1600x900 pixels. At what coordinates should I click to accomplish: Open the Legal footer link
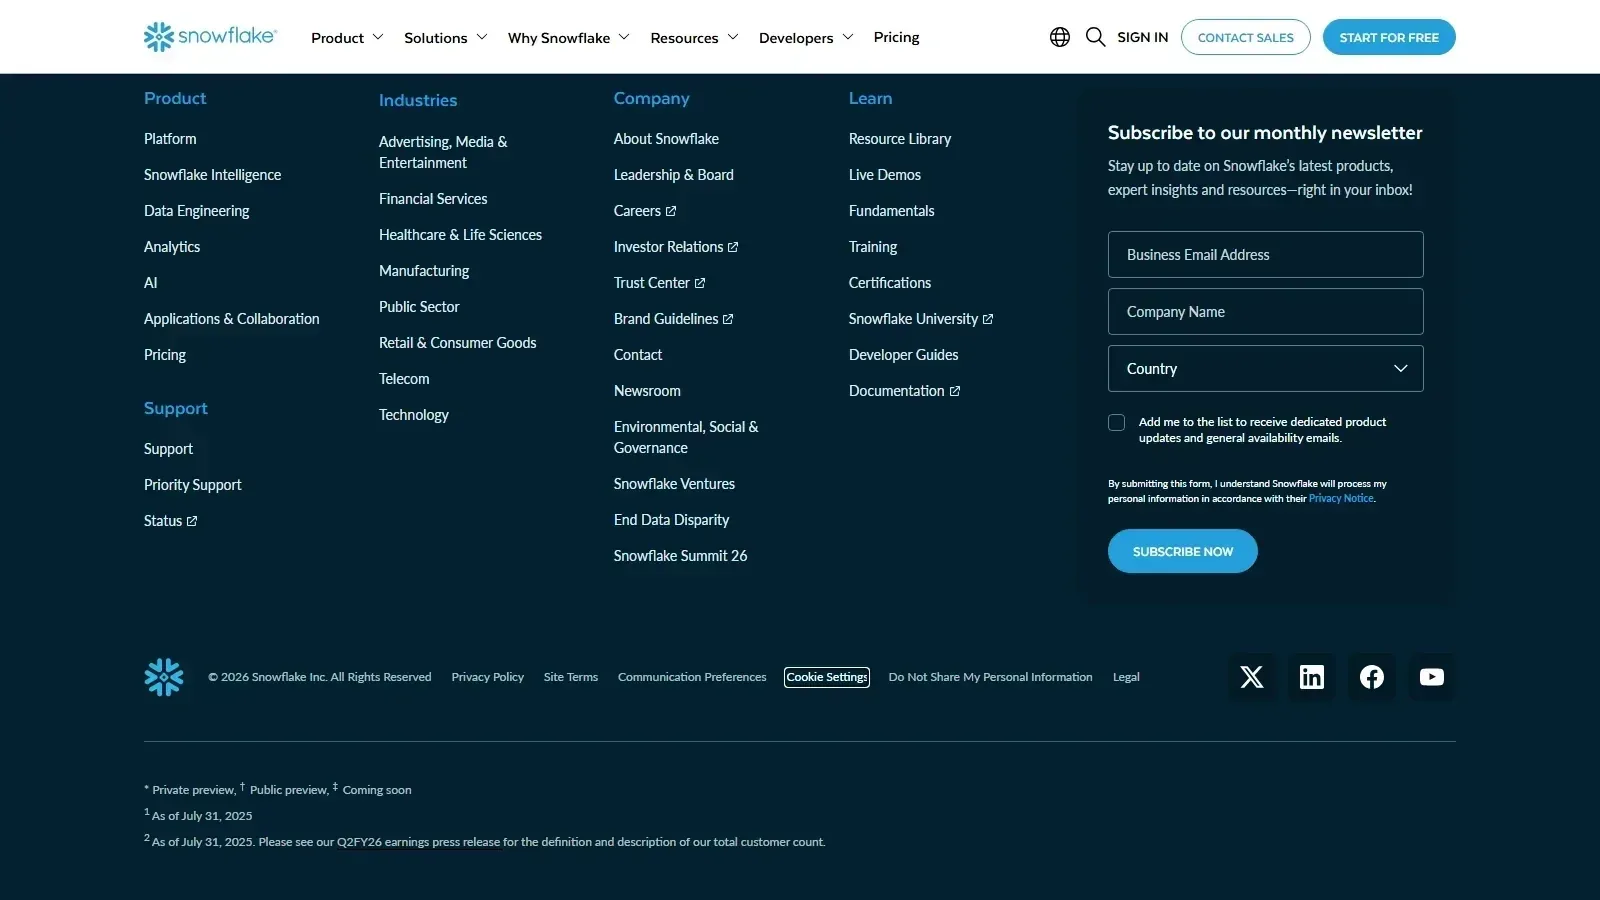pos(1126,677)
